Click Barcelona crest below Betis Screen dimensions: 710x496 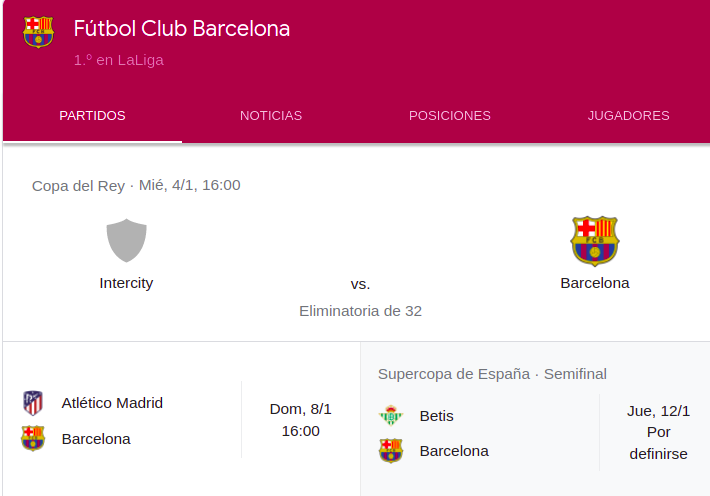tap(391, 451)
